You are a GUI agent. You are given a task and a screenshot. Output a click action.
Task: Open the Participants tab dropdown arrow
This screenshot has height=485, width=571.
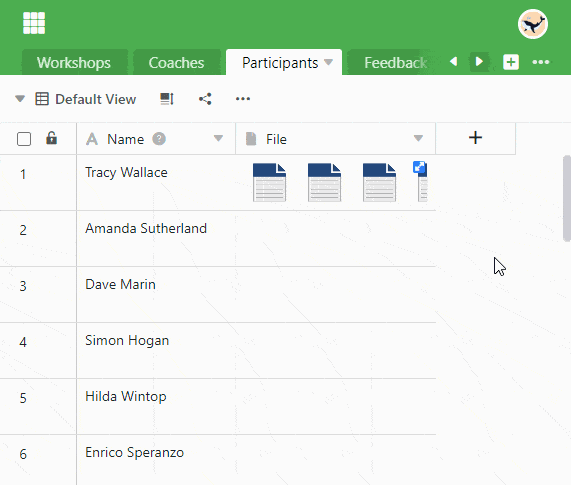pos(328,62)
